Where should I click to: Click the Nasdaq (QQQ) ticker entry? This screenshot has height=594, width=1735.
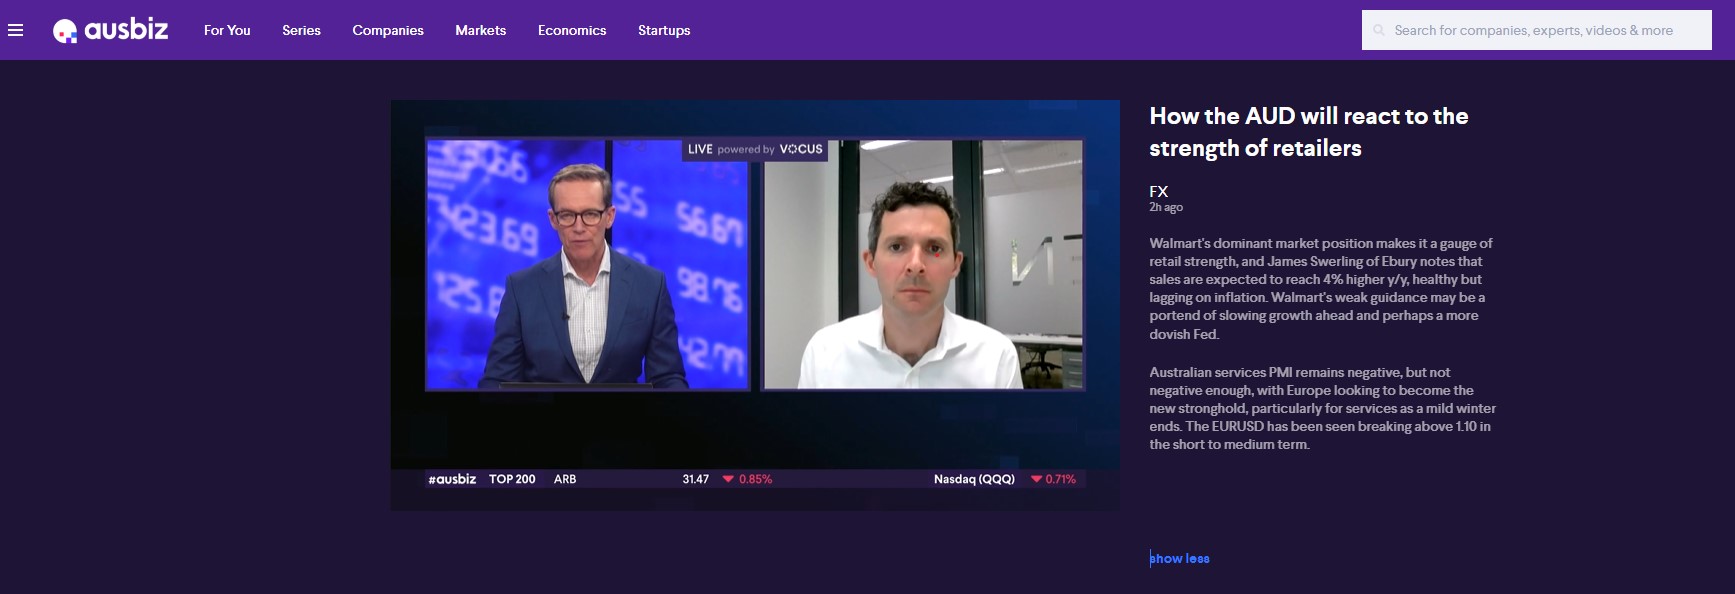click(x=974, y=479)
